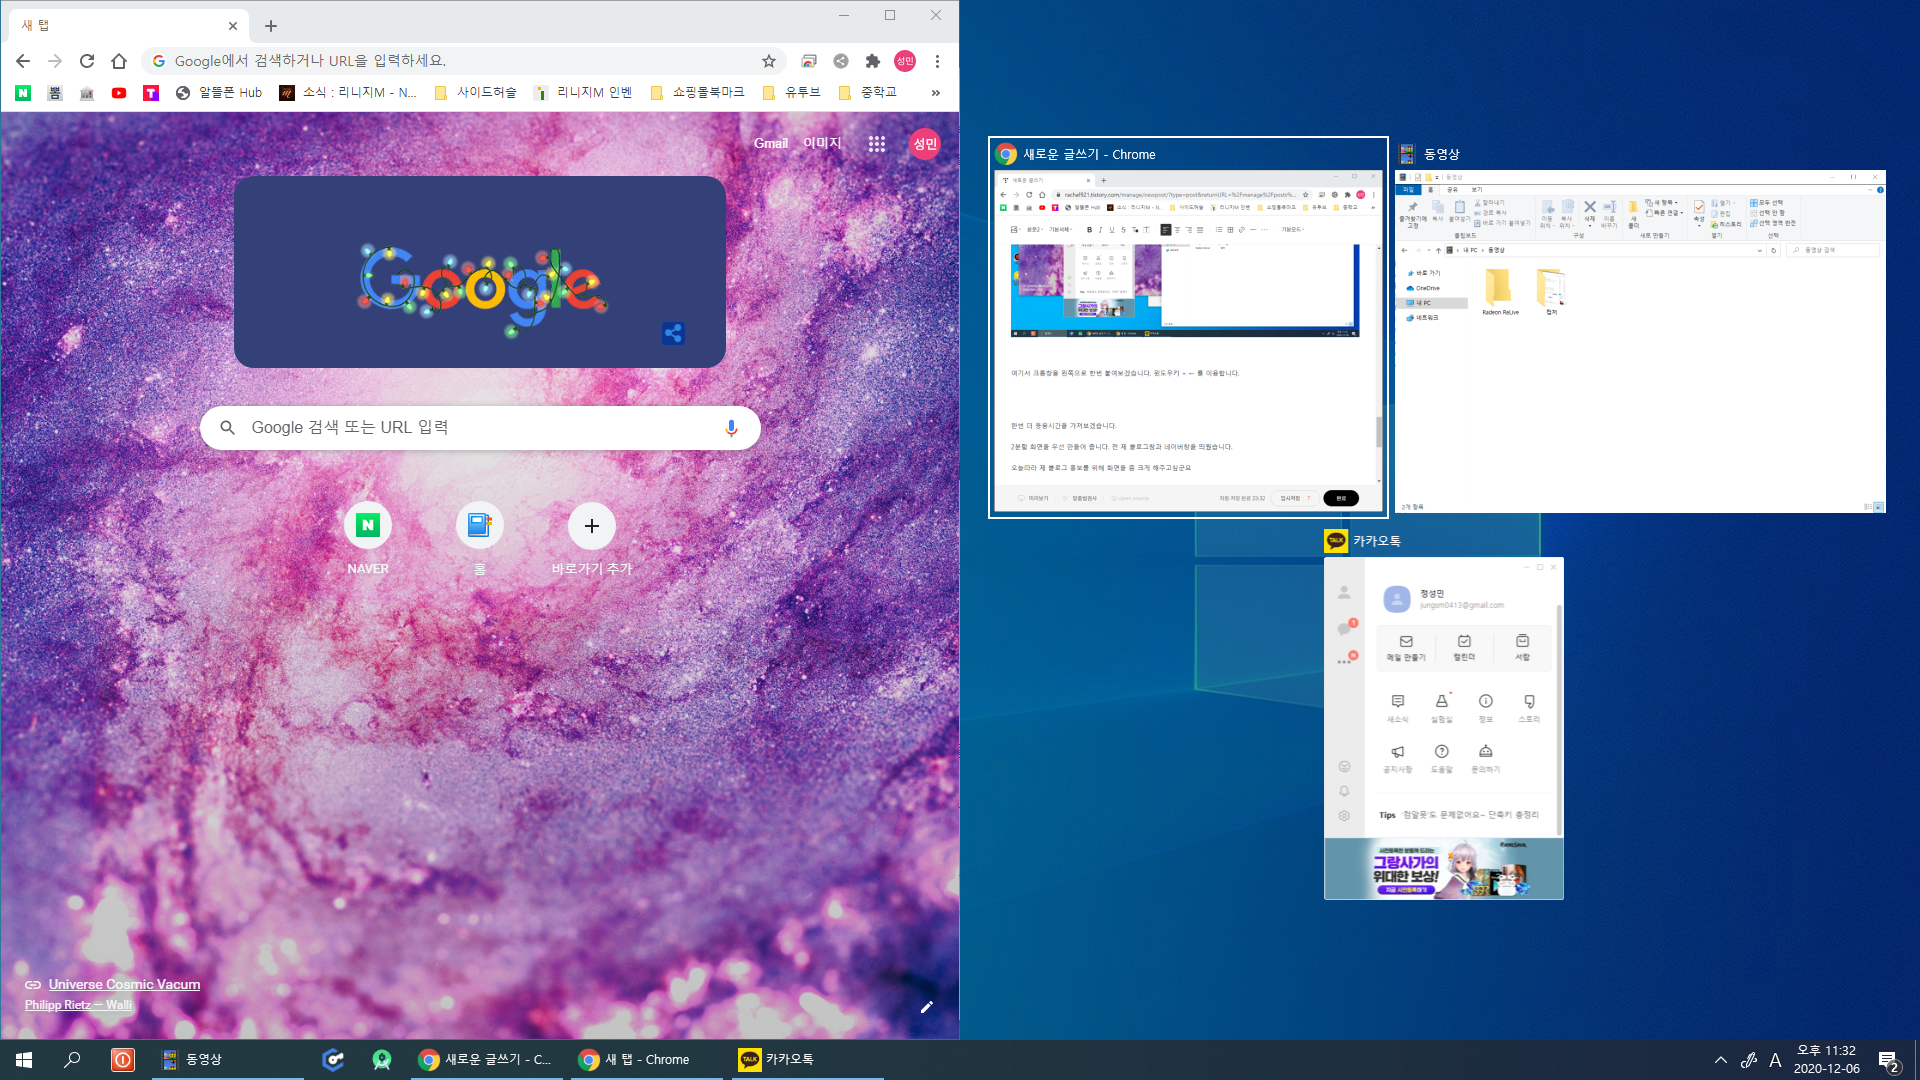The image size is (1920, 1080).
Task: Click the Gmail link
Action: click(x=770, y=144)
